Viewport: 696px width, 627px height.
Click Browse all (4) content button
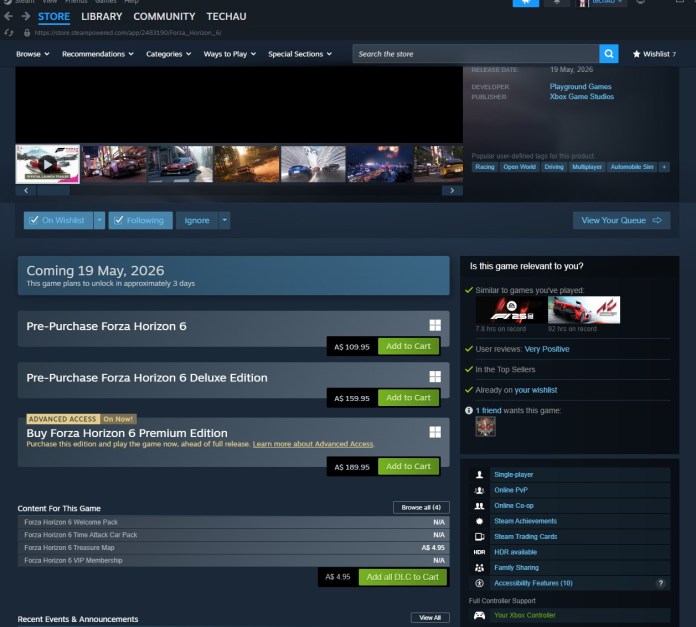(421, 507)
